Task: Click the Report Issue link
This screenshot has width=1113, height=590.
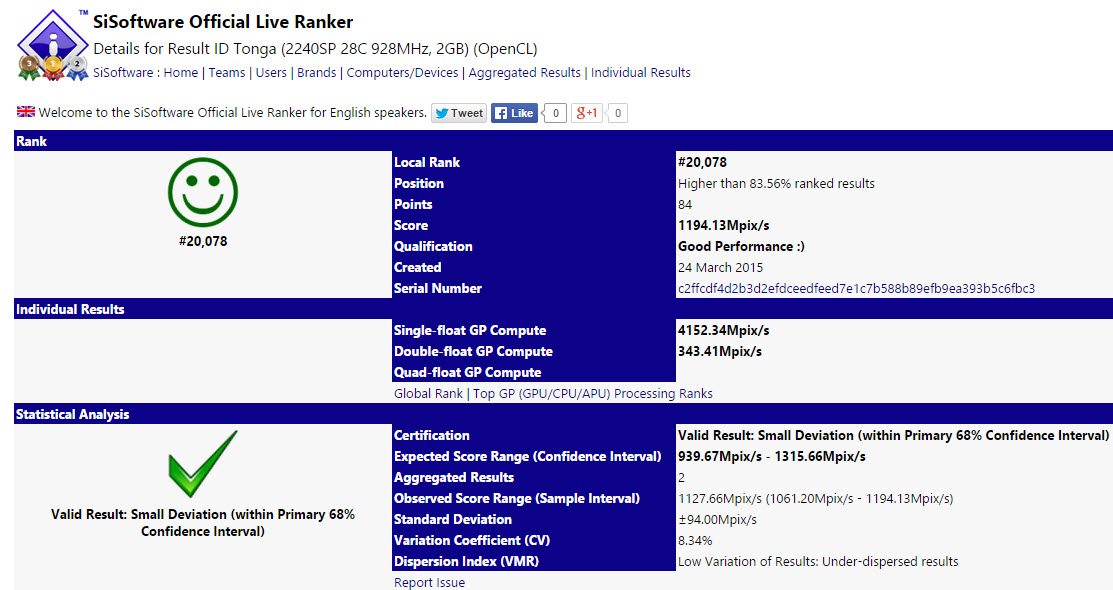Action: [x=429, y=582]
